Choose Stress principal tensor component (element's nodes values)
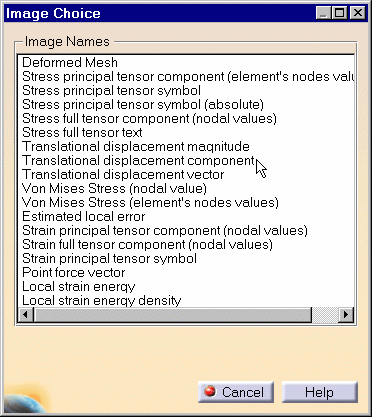 click(x=188, y=77)
